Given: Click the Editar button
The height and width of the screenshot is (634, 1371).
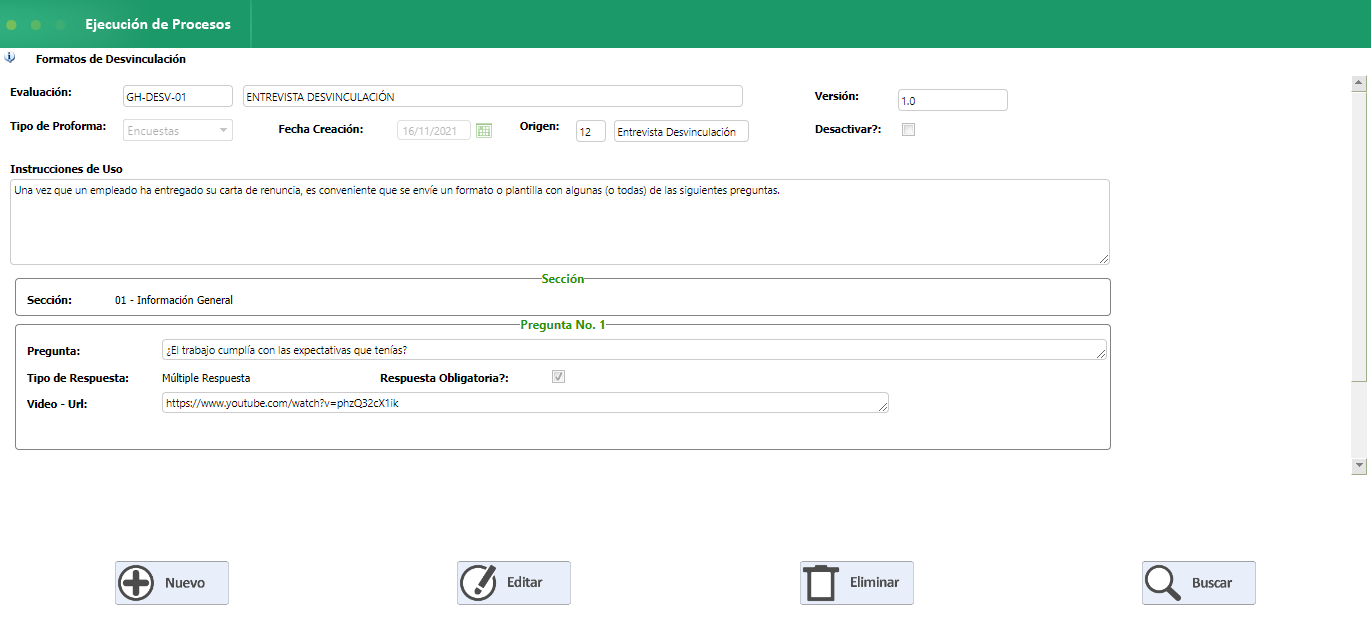Looking at the screenshot, I should click(x=514, y=583).
